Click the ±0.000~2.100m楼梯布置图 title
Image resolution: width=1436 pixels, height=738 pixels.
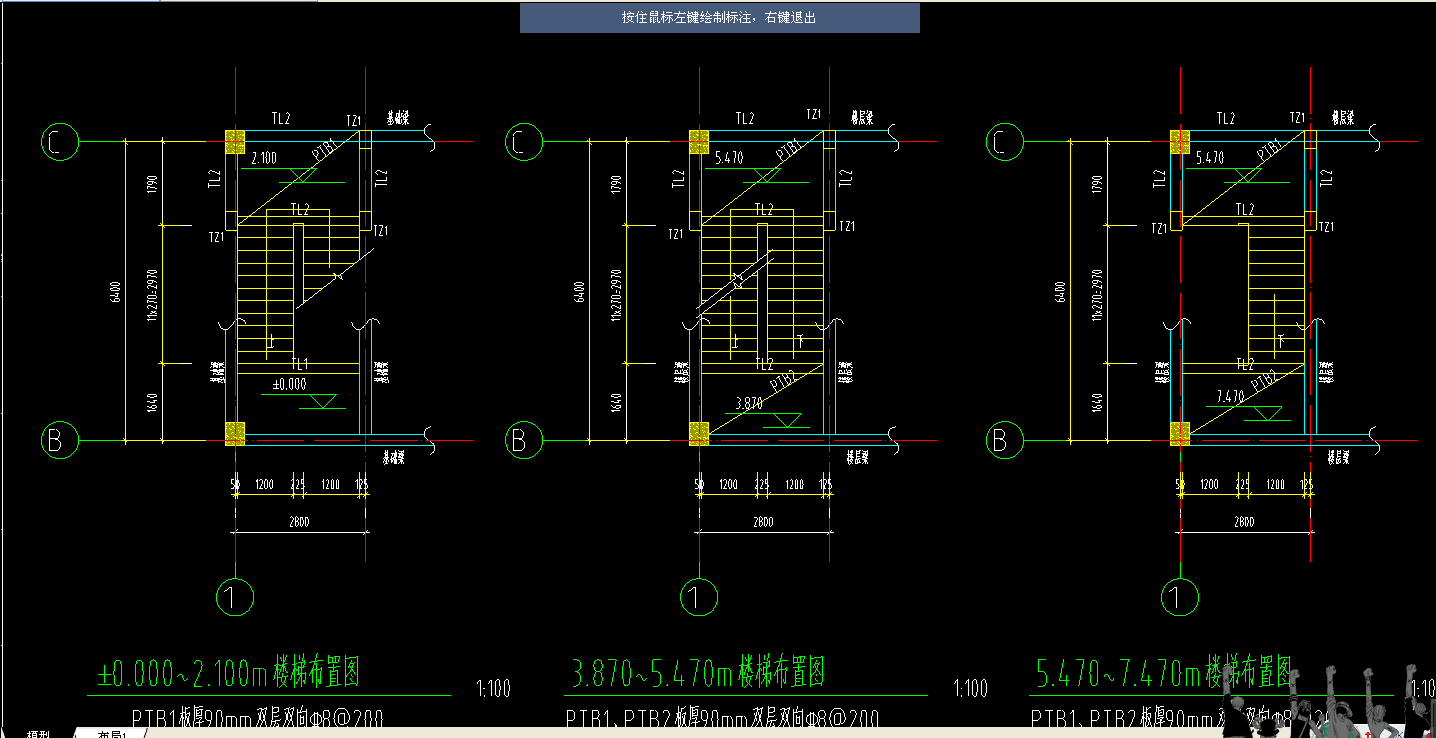tap(227, 673)
